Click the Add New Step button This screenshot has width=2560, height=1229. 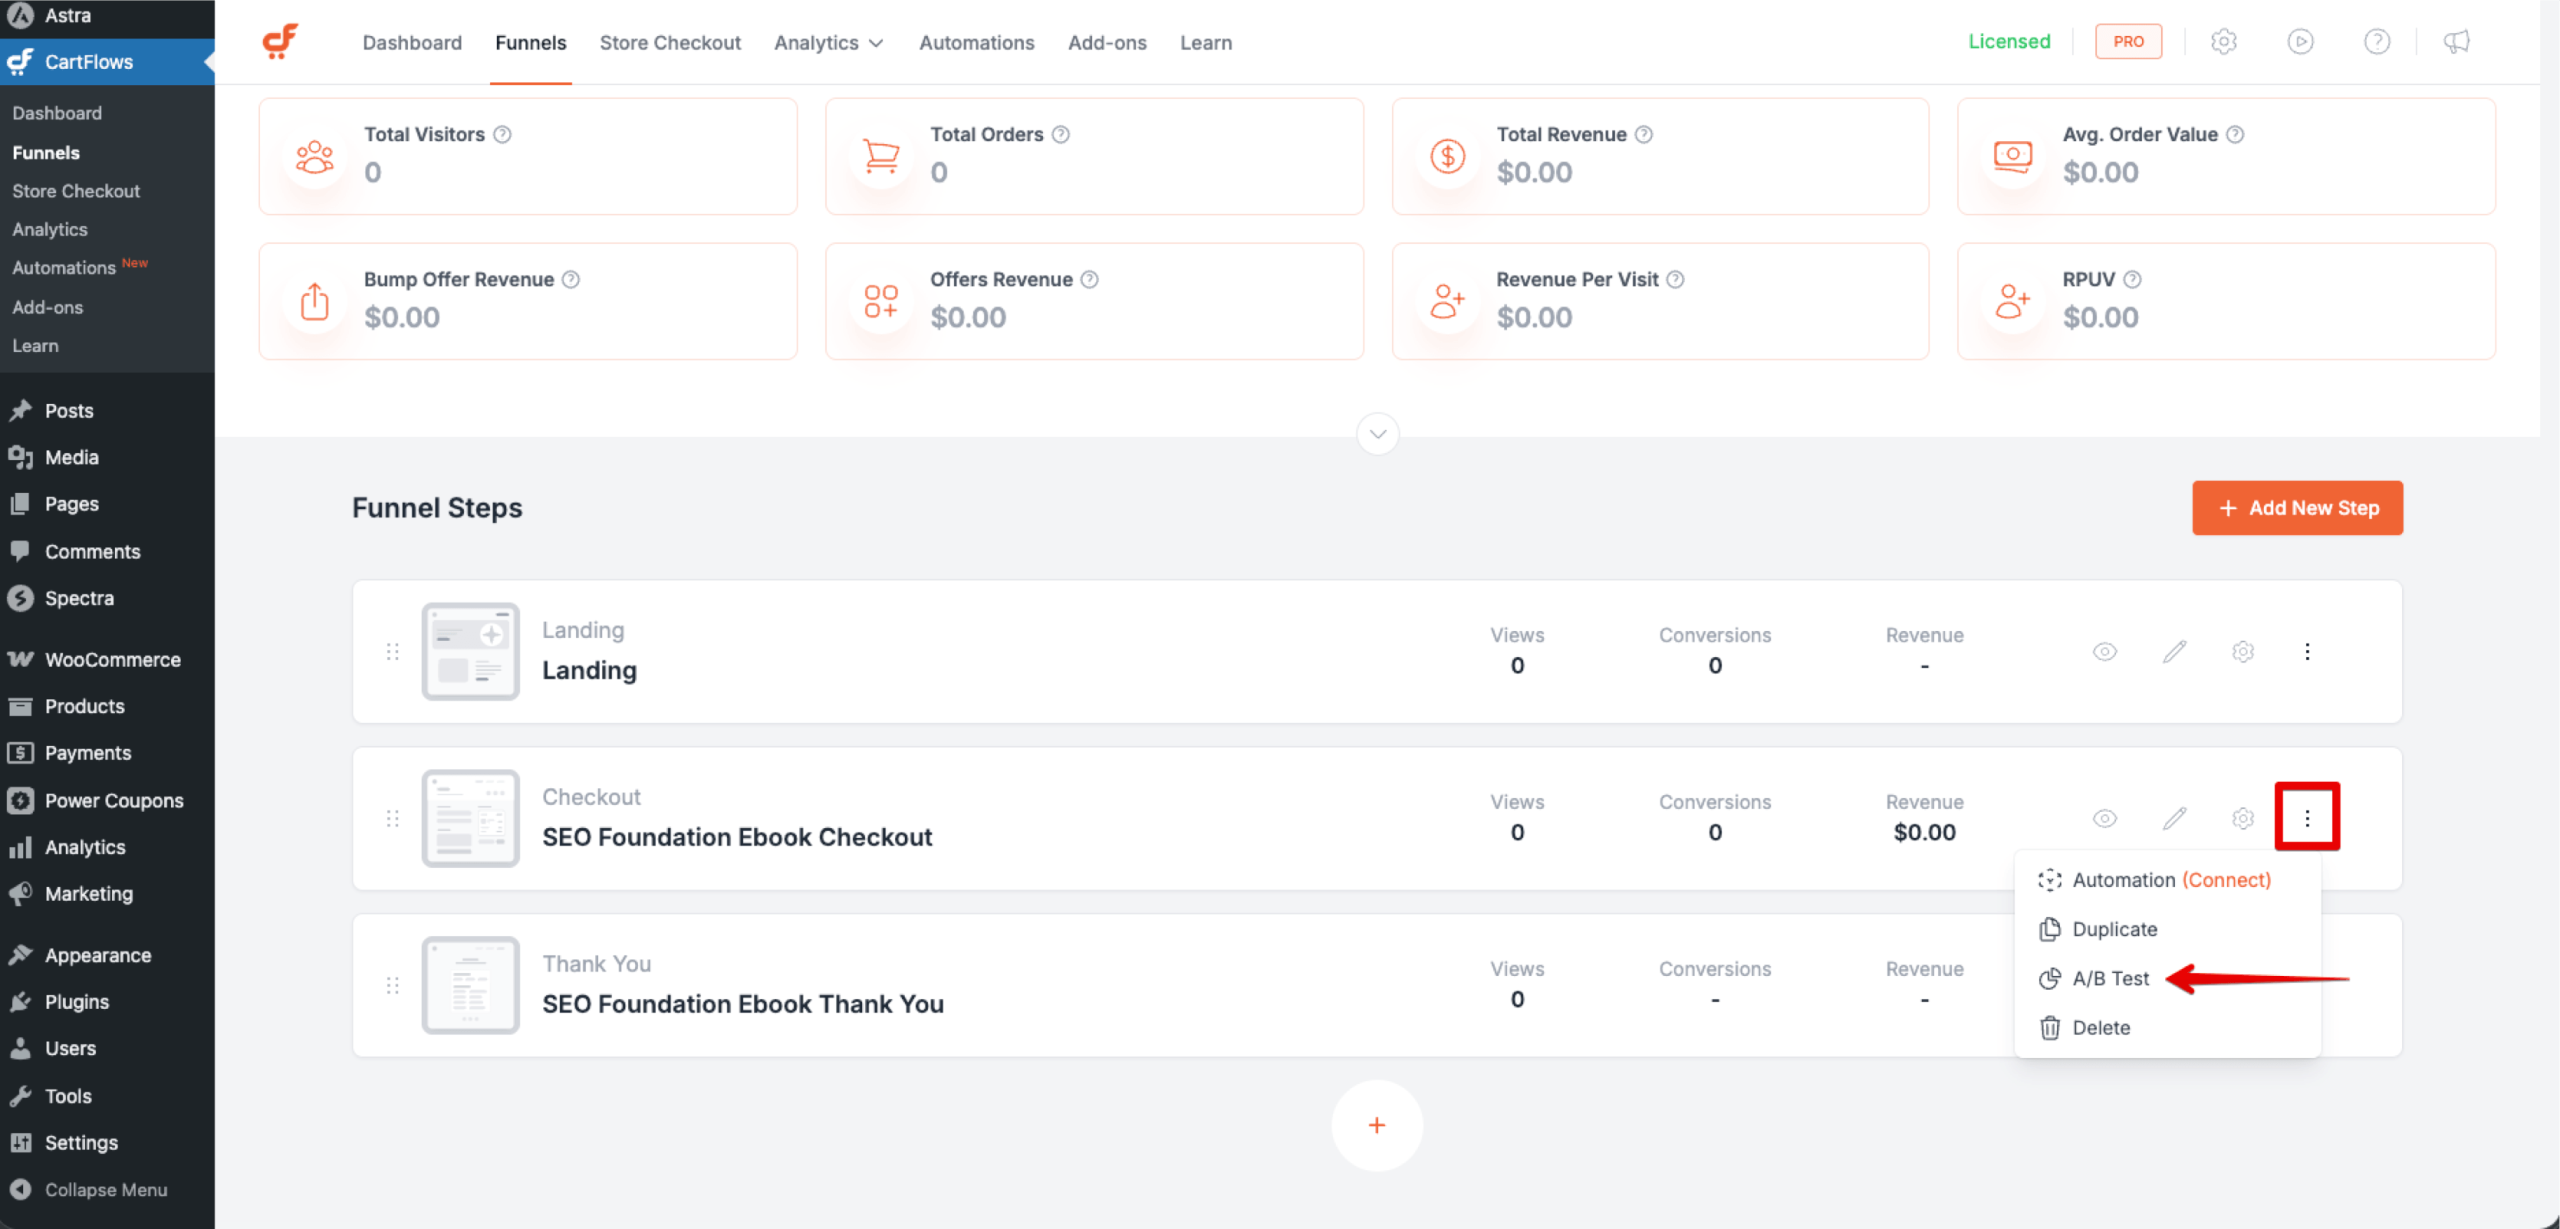(2297, 508)
